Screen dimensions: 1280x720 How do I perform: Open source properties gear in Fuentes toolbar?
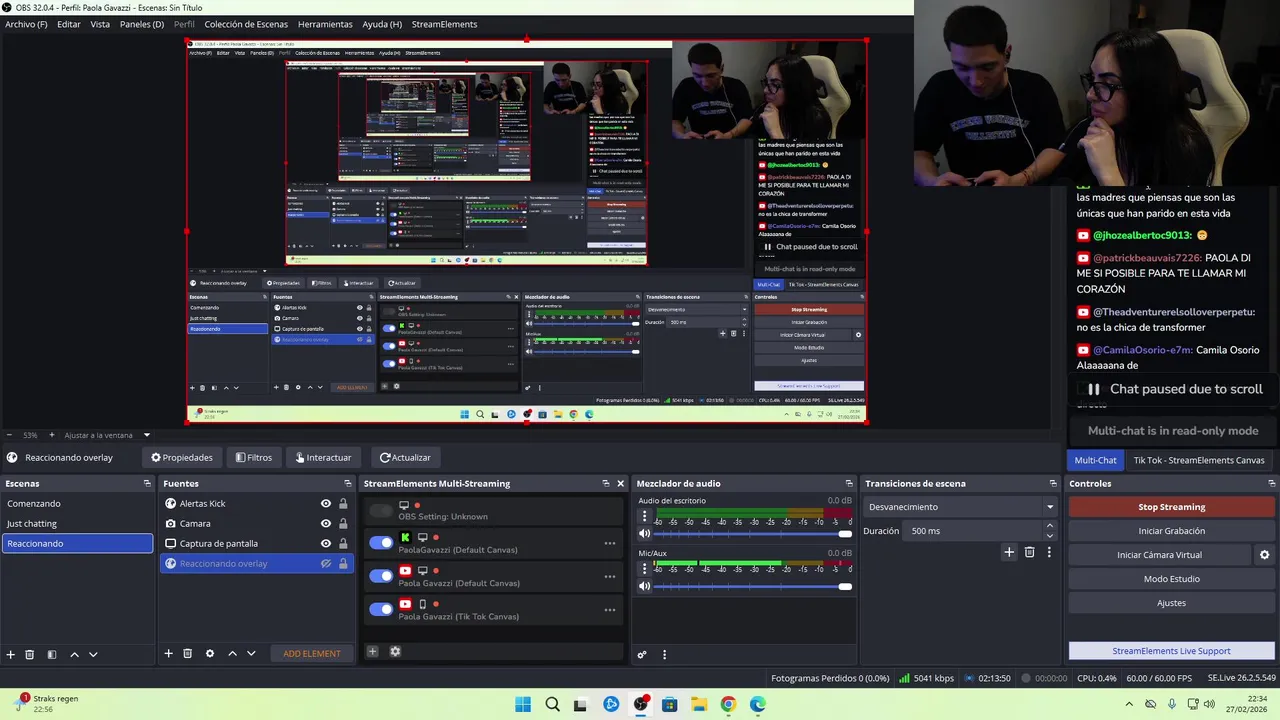[x=209, y=653]
